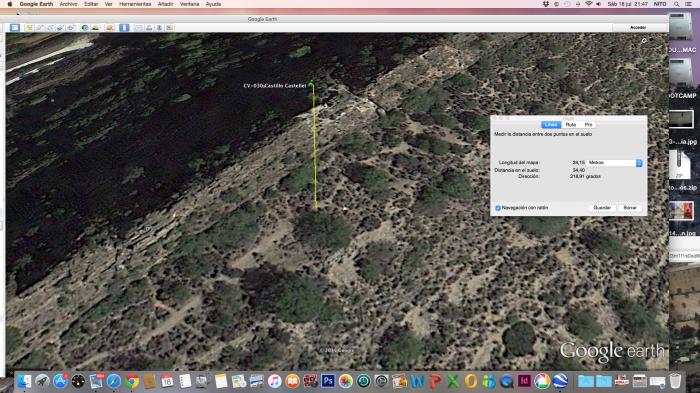Screen dimensions: 700x393
Task: Click the Borrar button
Action: (629, 208)
